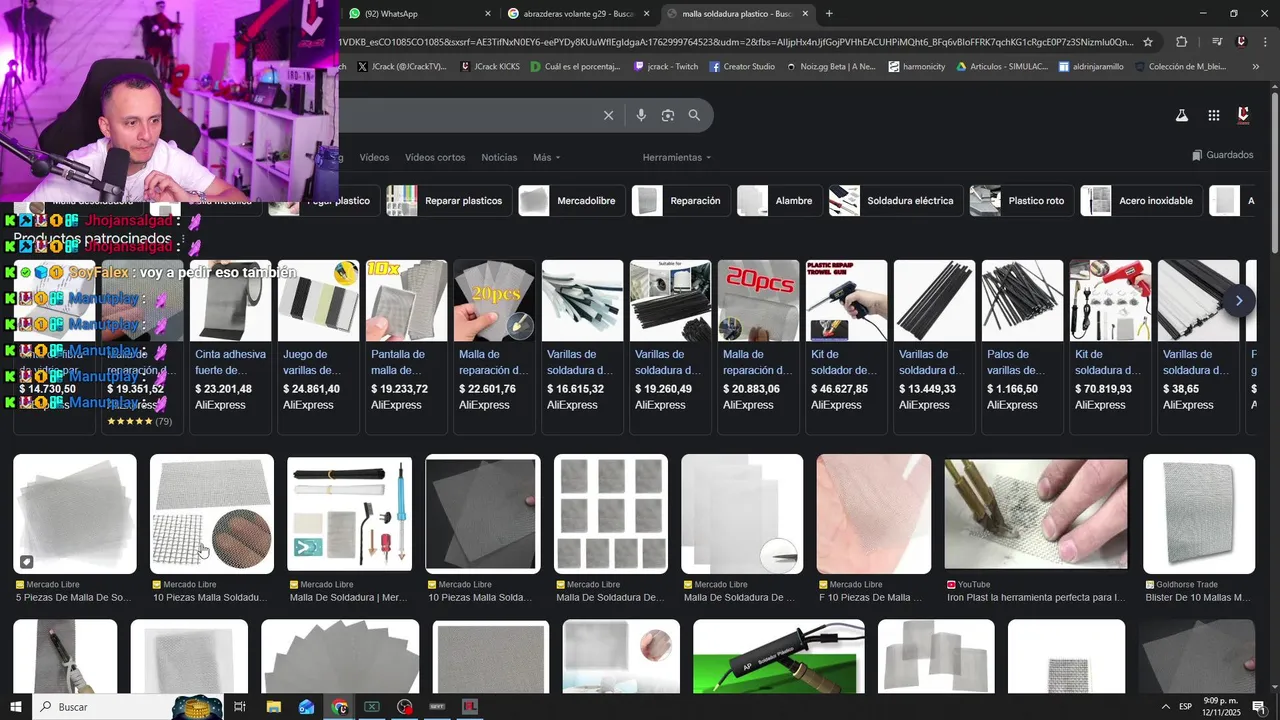Image resolution: width=1280 pixels, height=720 pixels.
Task: Open Palos de varillas $1.166,50 product
Action: coord(1022,346)
